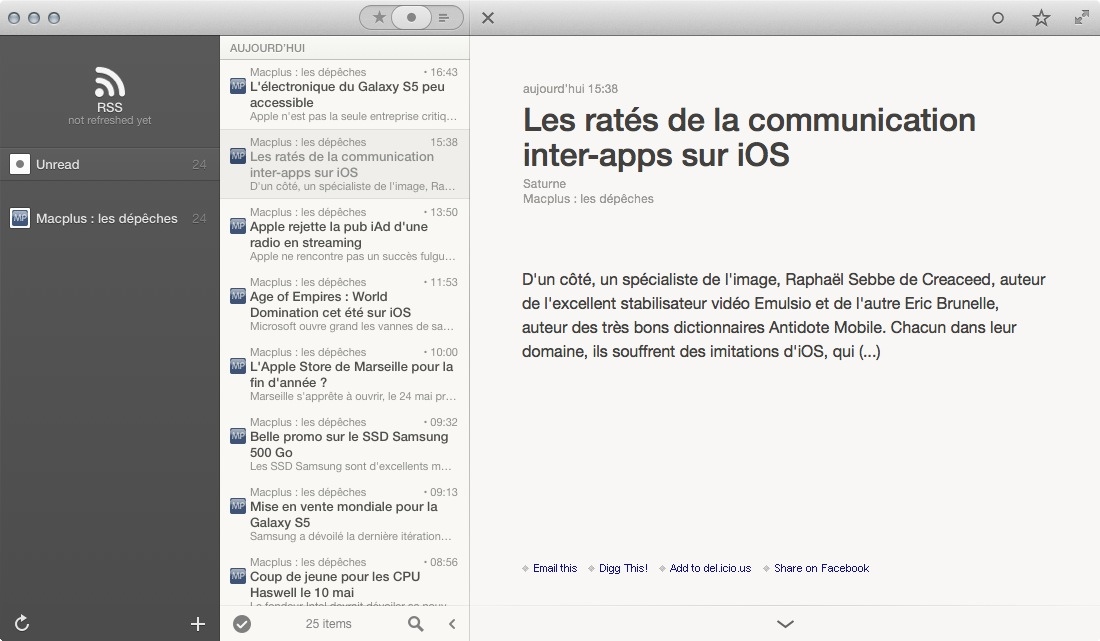The height and width of the screenshot is (641, 1100).
Task: Click the MP favicon beside the sidebar feed
Action: (x=20, y=218)
